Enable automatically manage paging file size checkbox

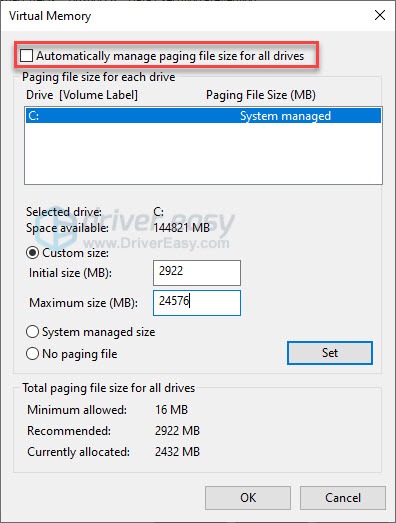coord(26,55)
